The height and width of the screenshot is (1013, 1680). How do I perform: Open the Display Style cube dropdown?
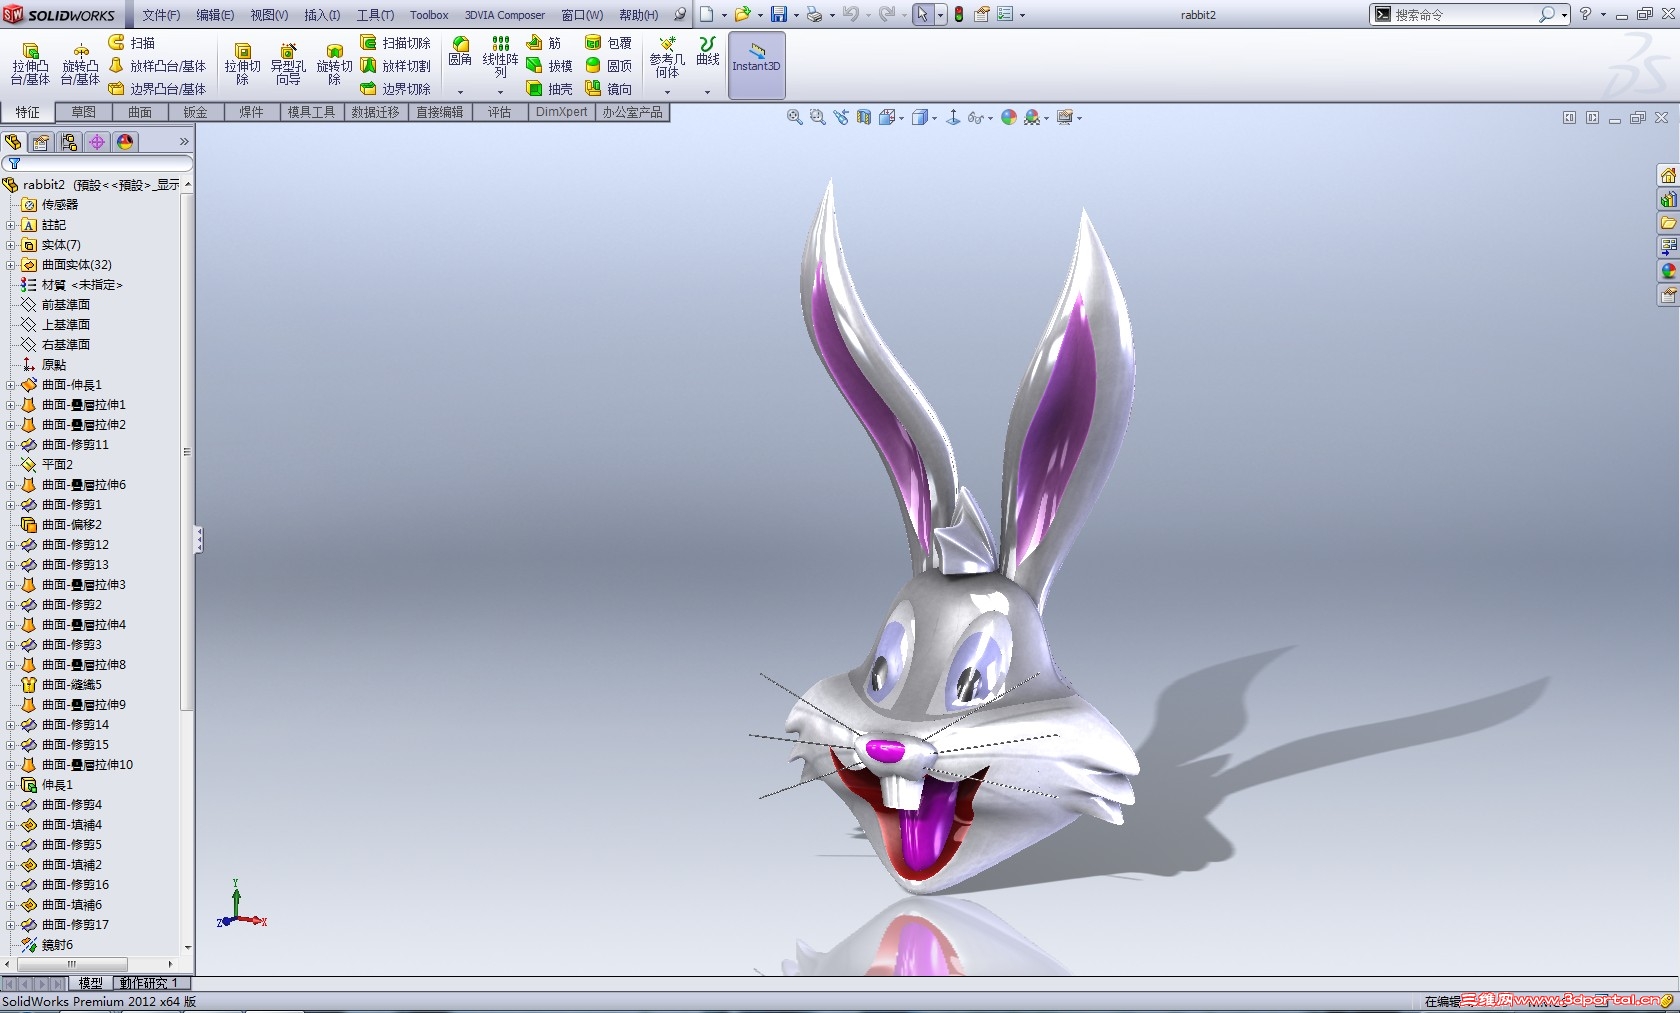click(935, 118)
